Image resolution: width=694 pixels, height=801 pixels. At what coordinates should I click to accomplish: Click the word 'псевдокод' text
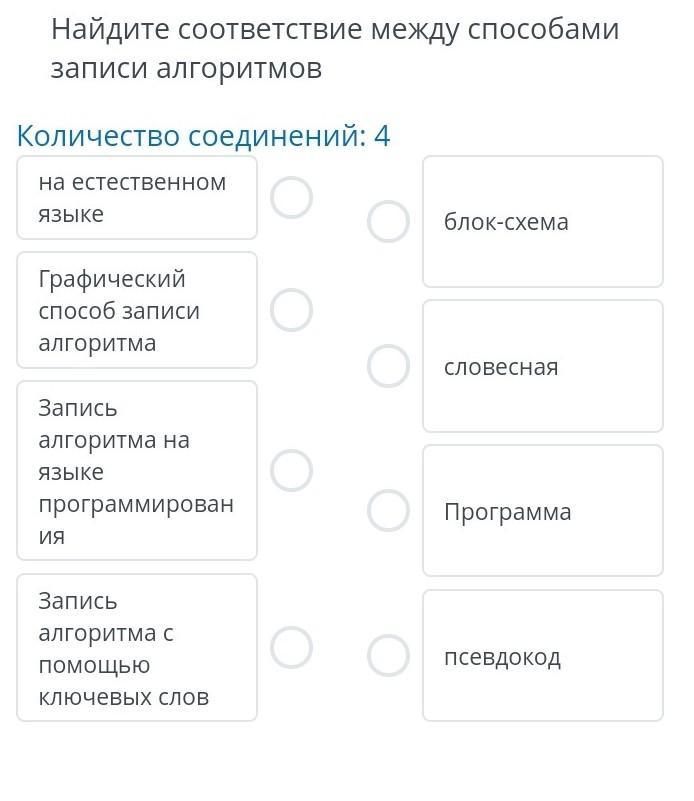click(x=502, y=657)
